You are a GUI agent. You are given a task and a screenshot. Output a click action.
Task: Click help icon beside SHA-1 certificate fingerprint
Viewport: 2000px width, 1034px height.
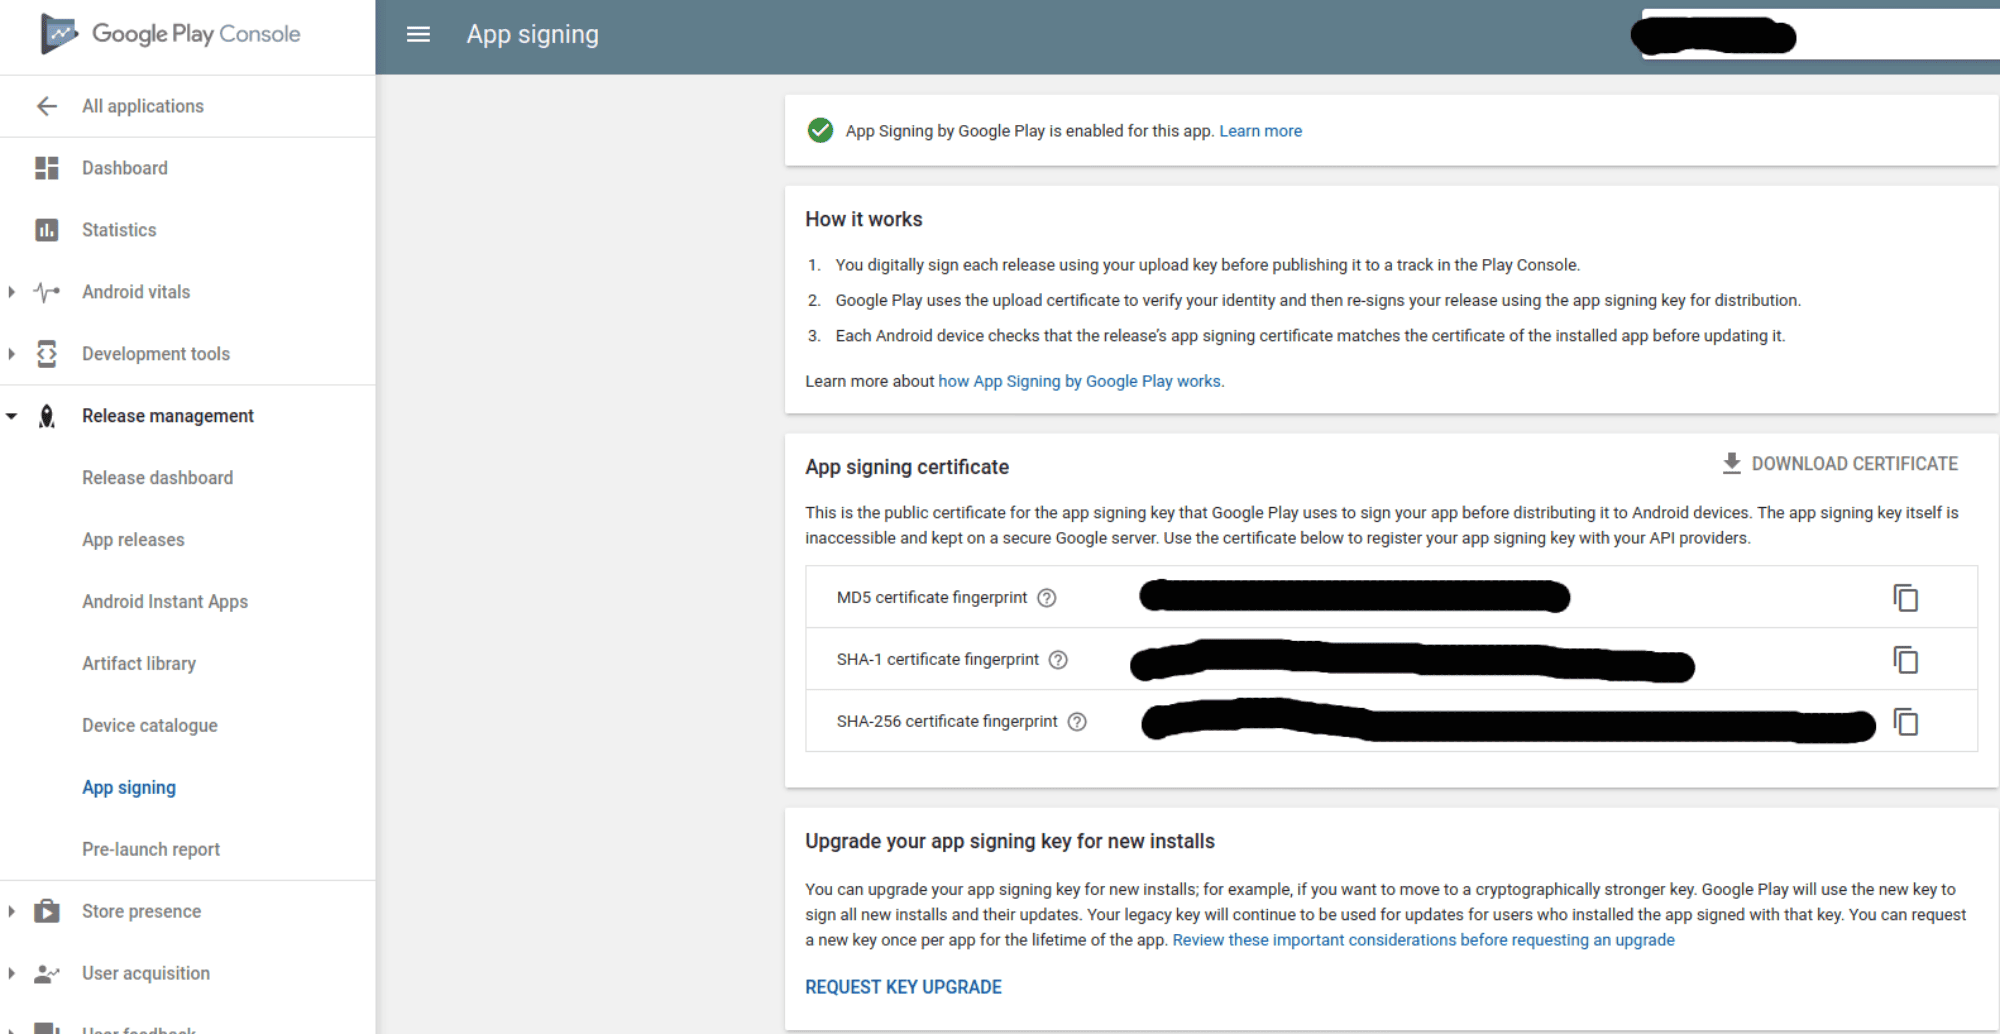pyautogui.click(x=1058, y=660)
